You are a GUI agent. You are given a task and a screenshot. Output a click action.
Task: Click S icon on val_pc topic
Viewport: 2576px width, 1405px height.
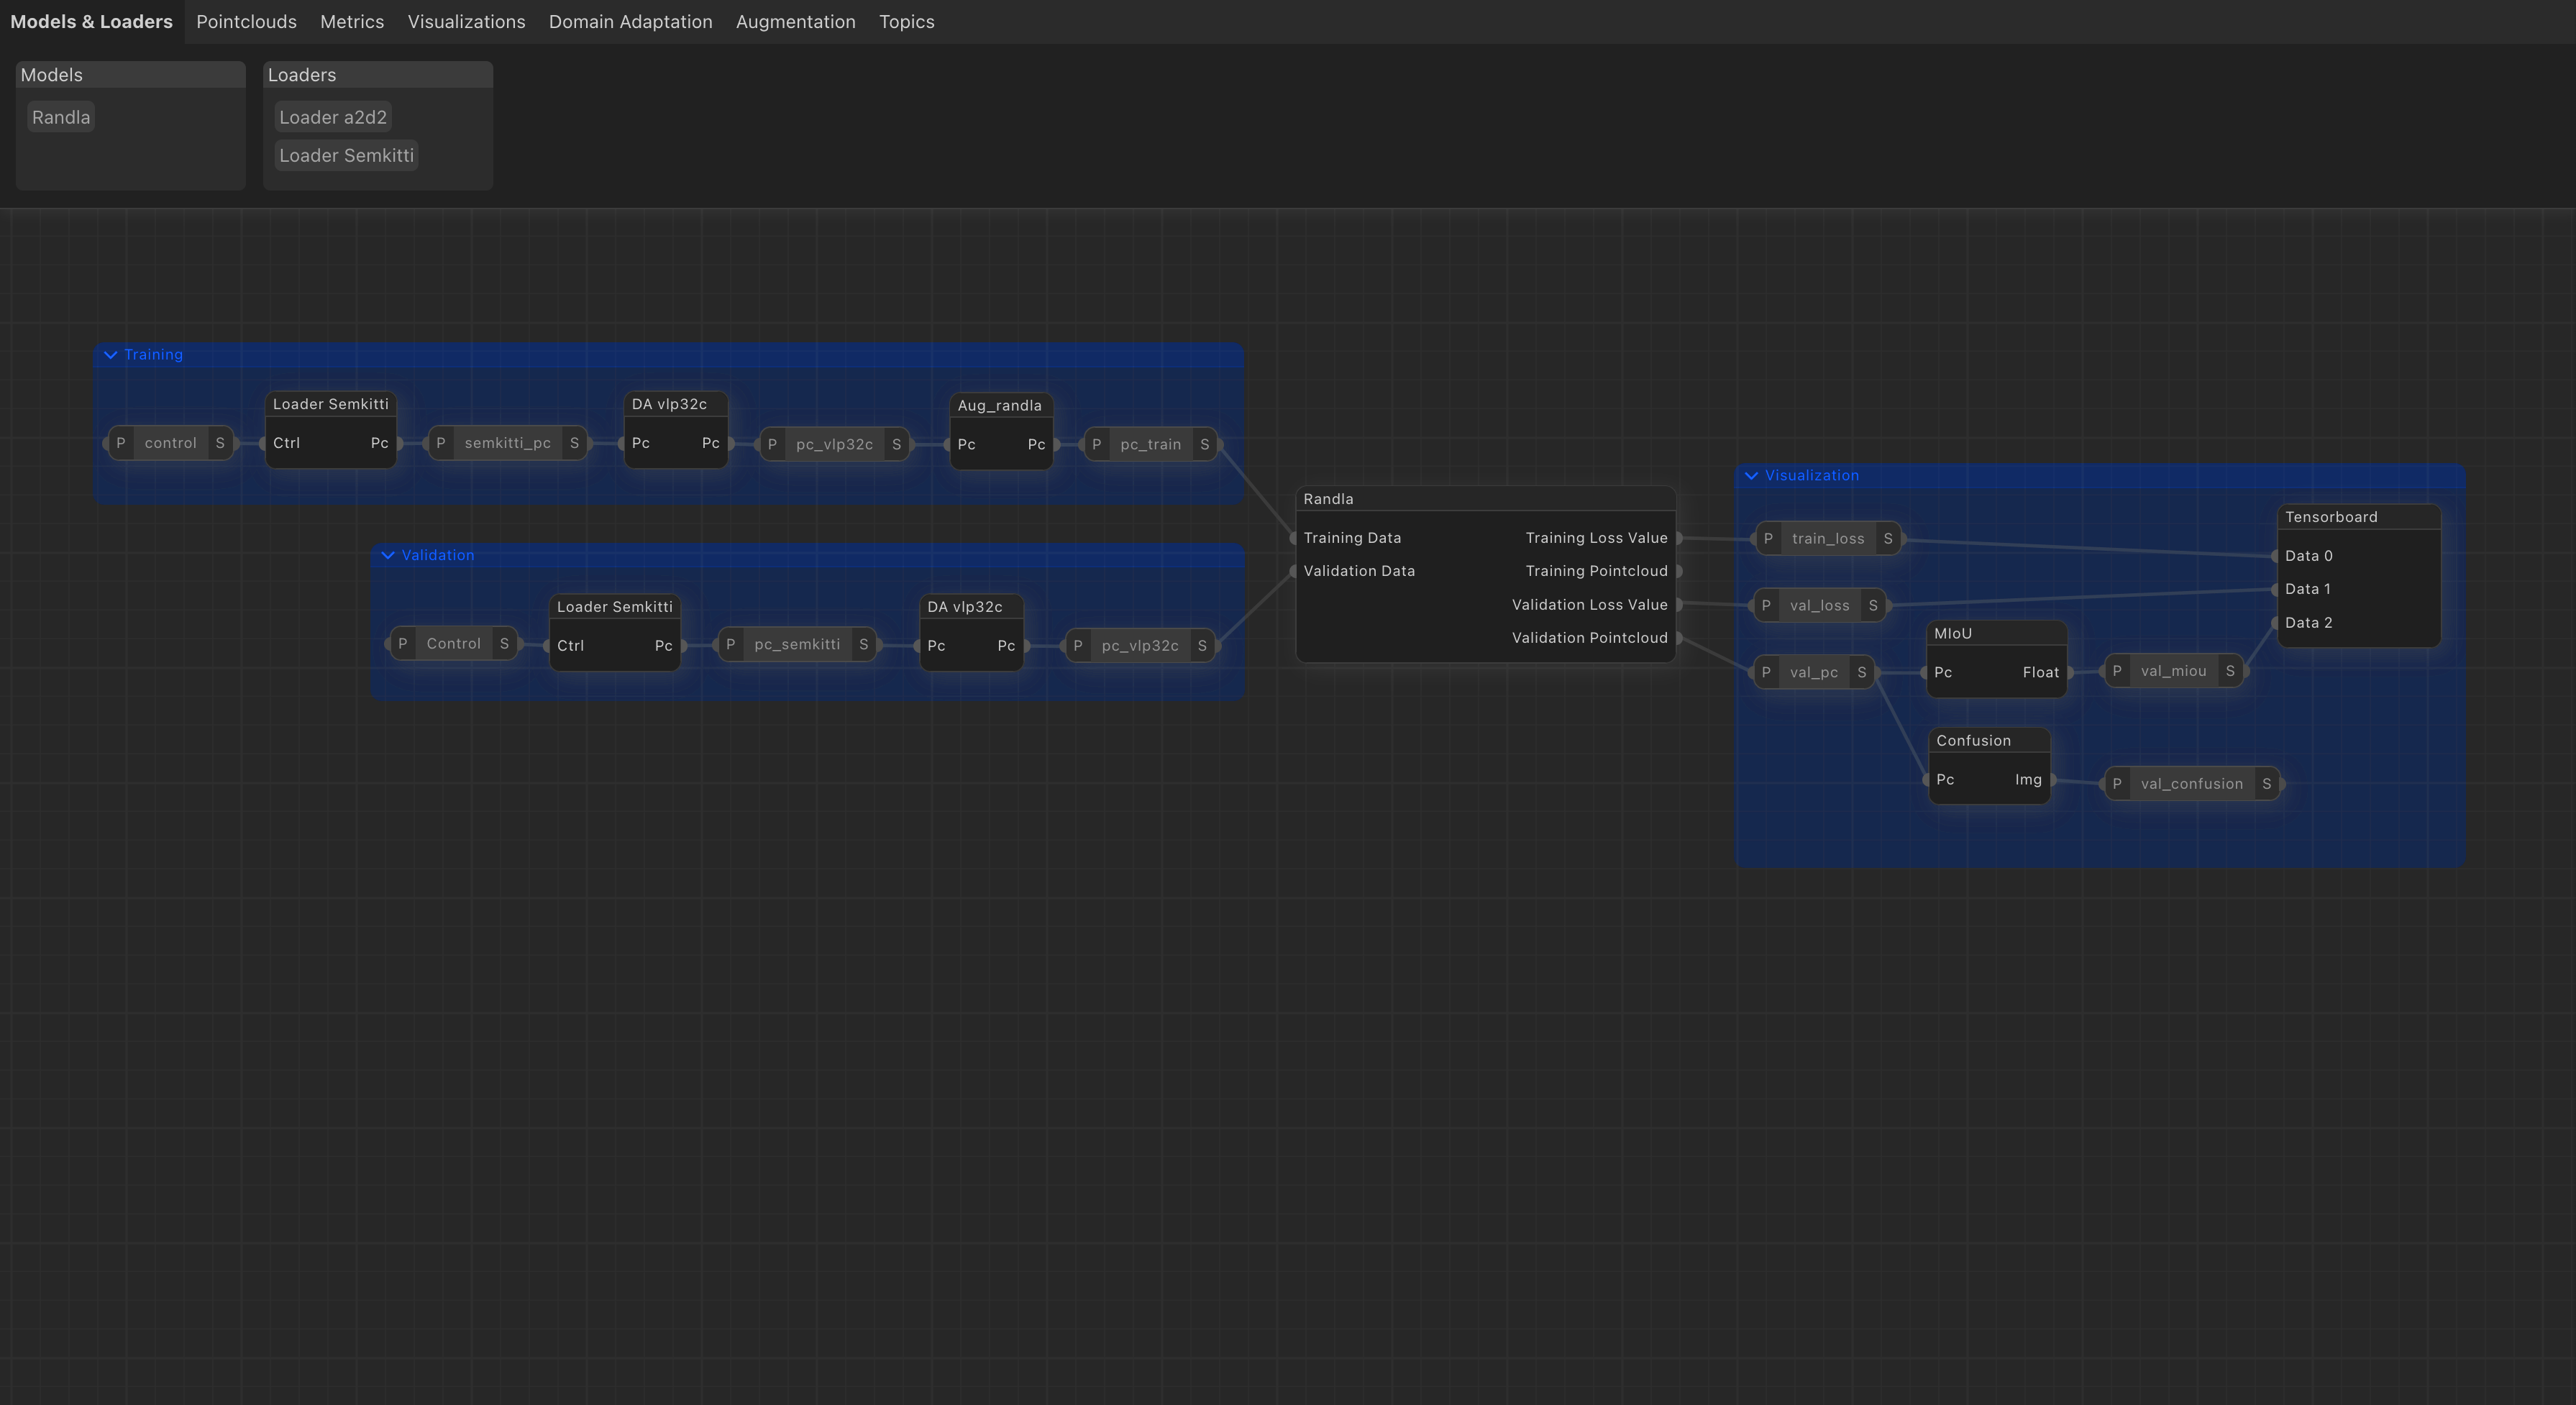point(1861,673)
